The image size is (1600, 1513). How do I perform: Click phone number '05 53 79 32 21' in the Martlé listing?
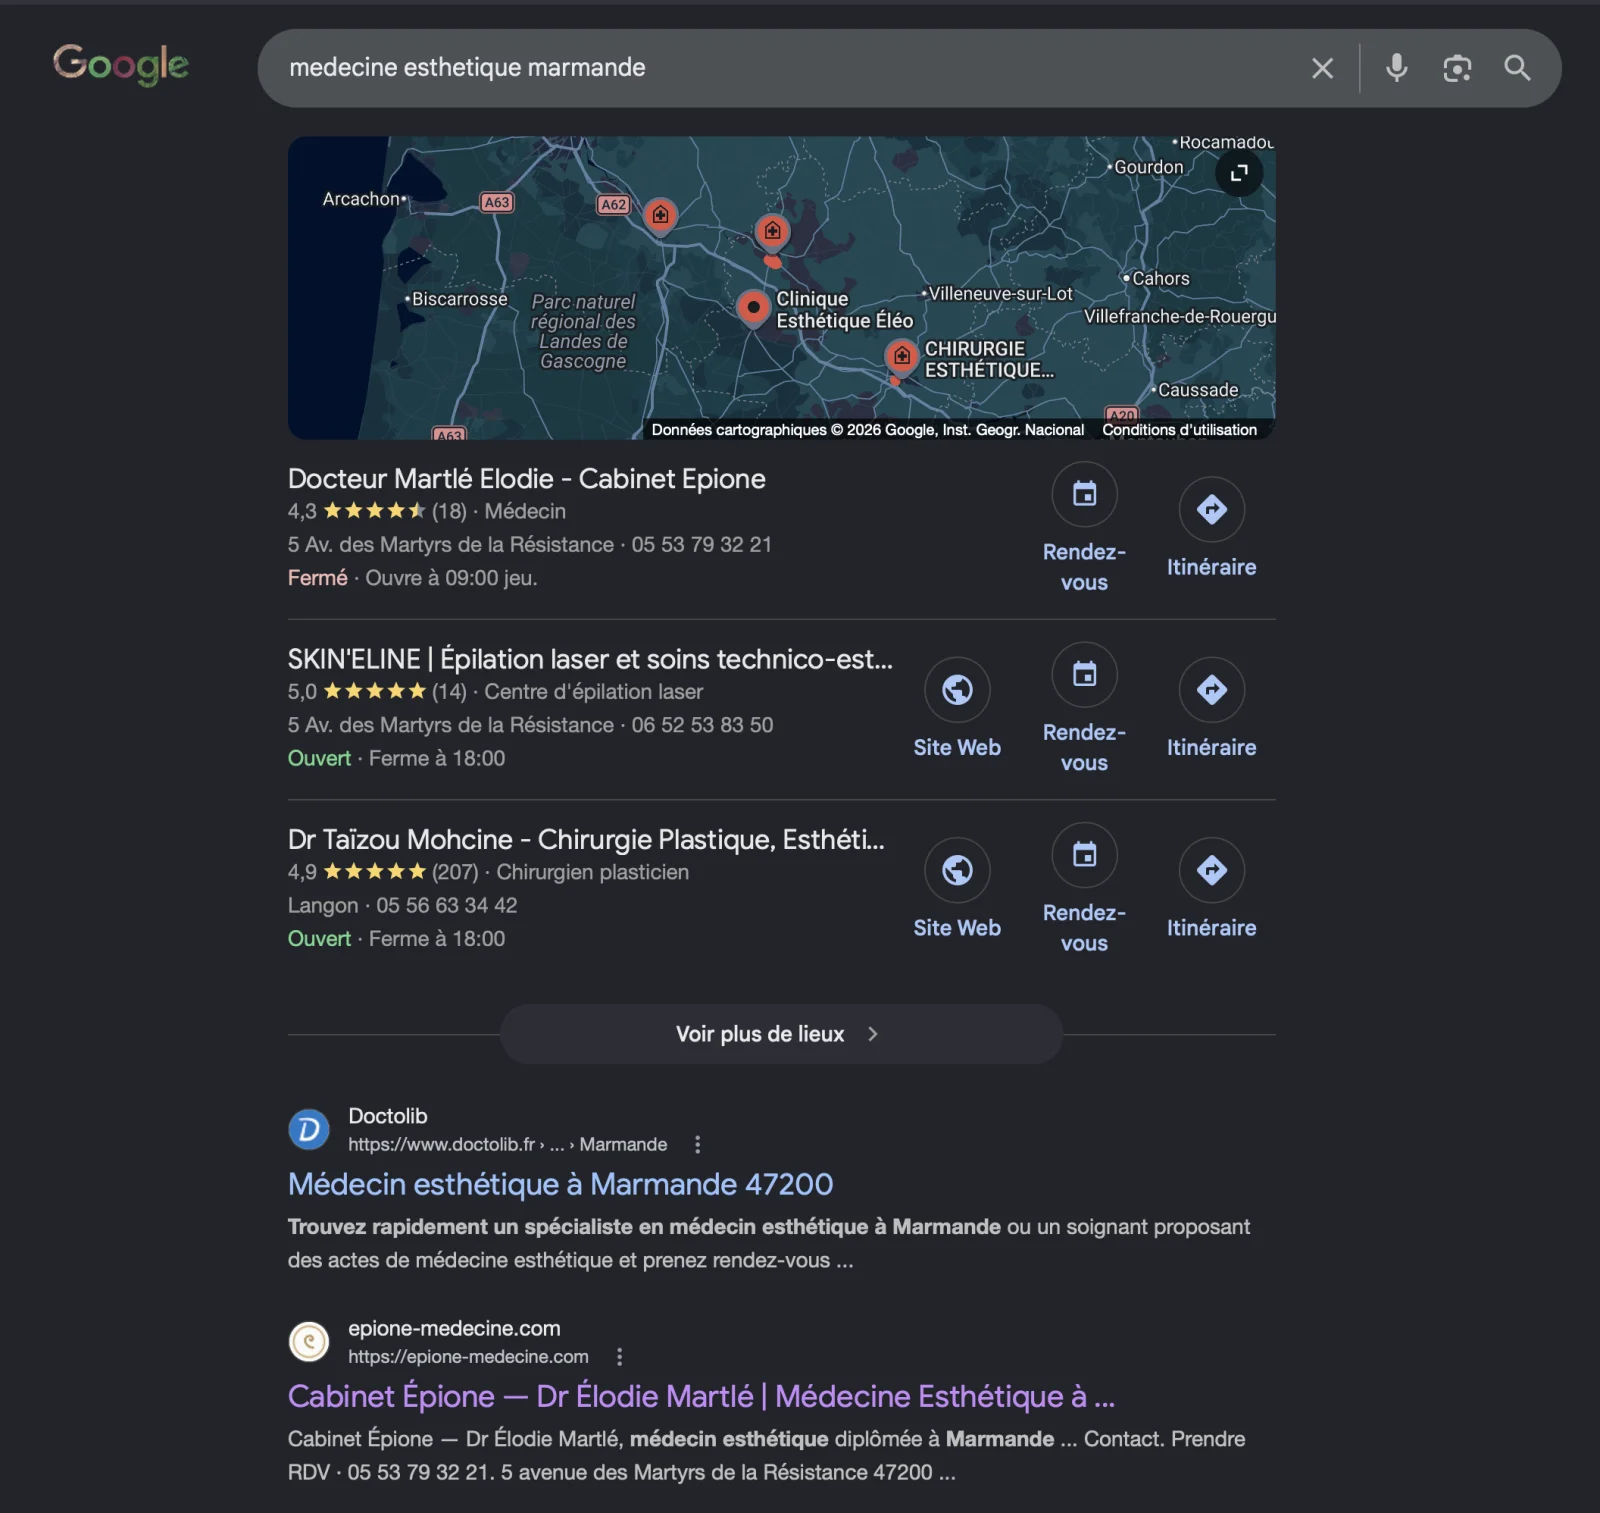(701, 545)
